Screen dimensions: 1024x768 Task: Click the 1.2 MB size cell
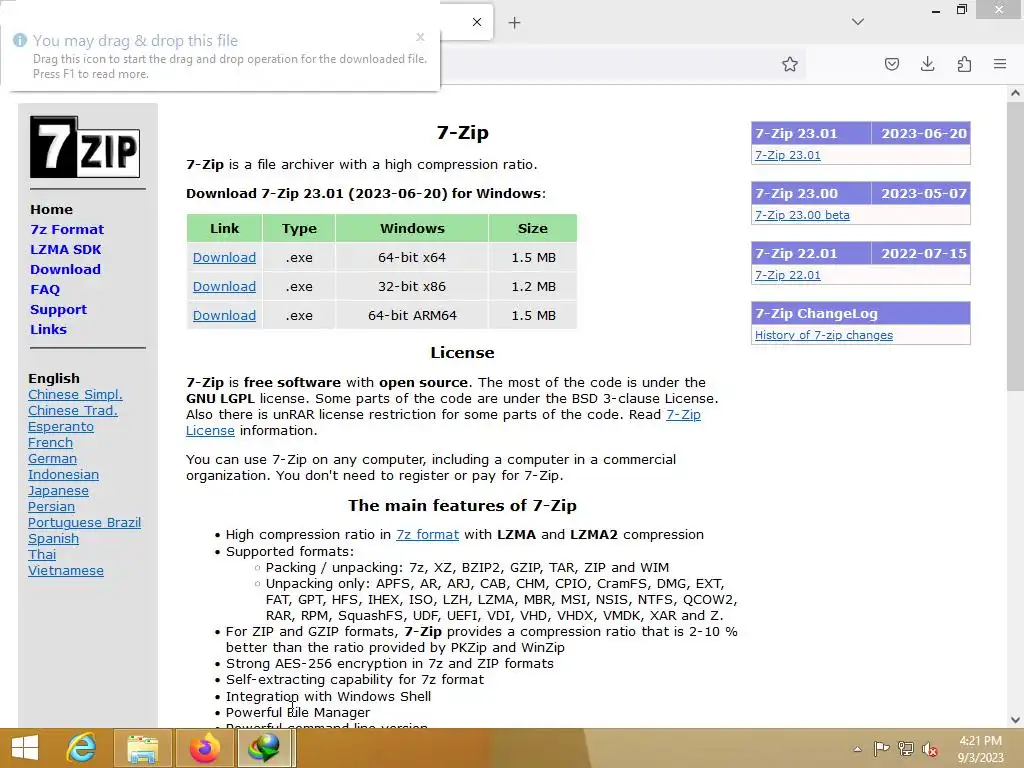(x=533, y=286)
